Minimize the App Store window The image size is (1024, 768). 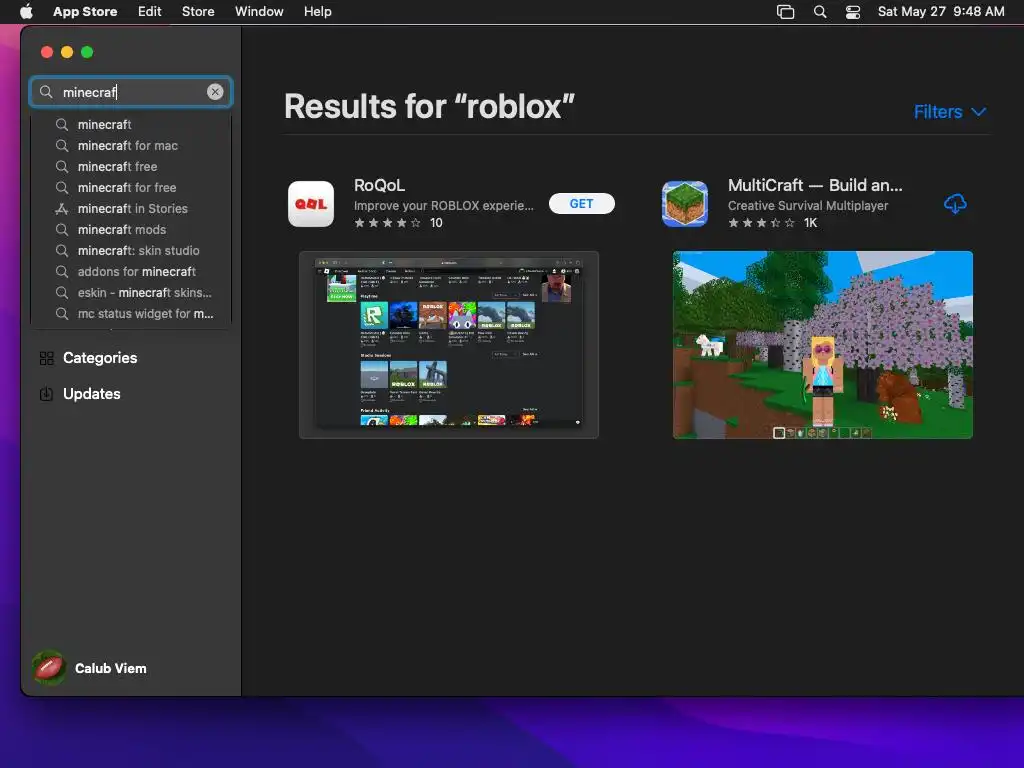coord(67,52)
